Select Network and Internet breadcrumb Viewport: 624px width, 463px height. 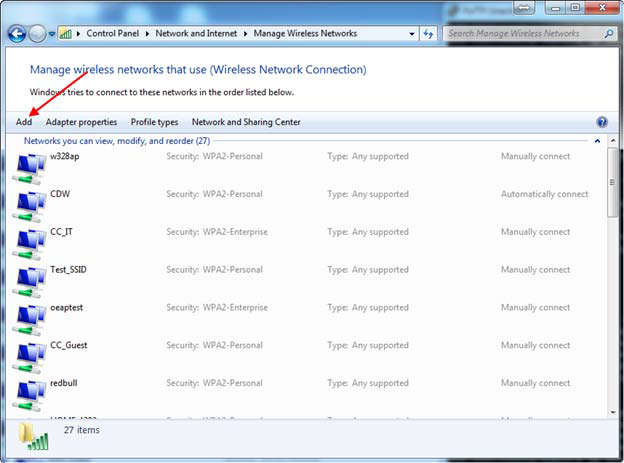click(x=196, y=33)
